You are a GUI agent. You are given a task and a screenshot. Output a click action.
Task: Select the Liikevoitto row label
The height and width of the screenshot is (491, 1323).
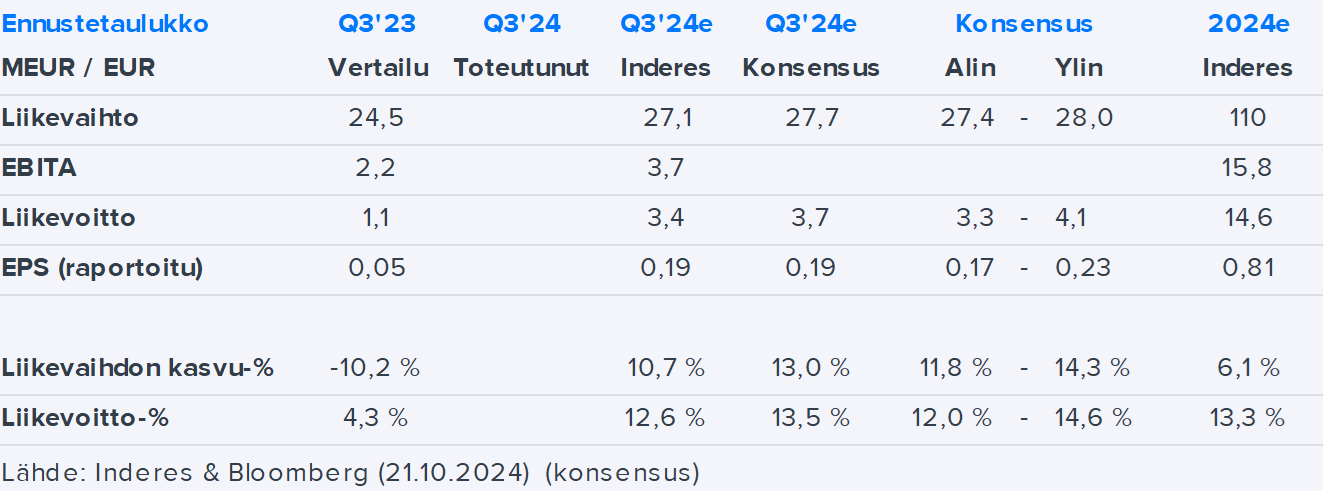pos(68,218)
